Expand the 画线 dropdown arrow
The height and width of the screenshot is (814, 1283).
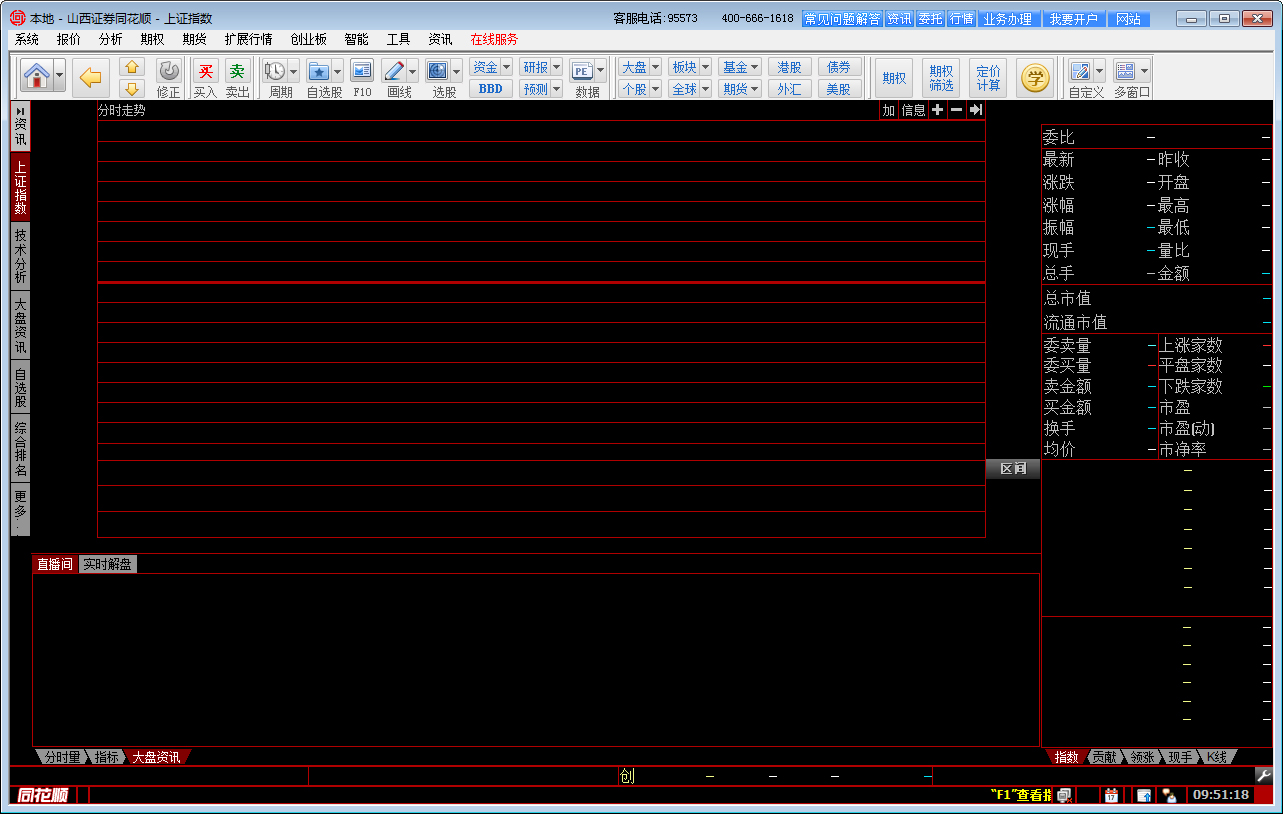coord(412,71)
